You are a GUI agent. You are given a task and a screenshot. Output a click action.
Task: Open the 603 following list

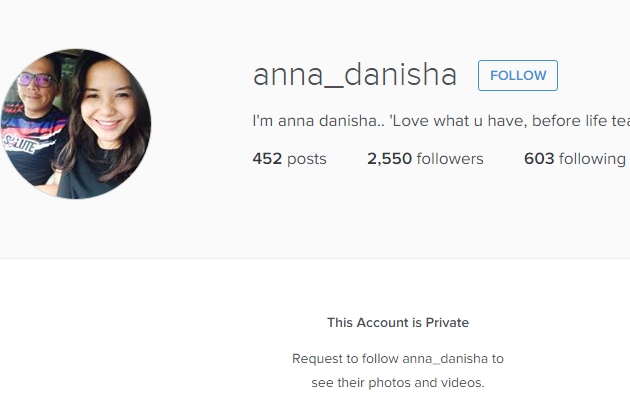tap(575, 159)
